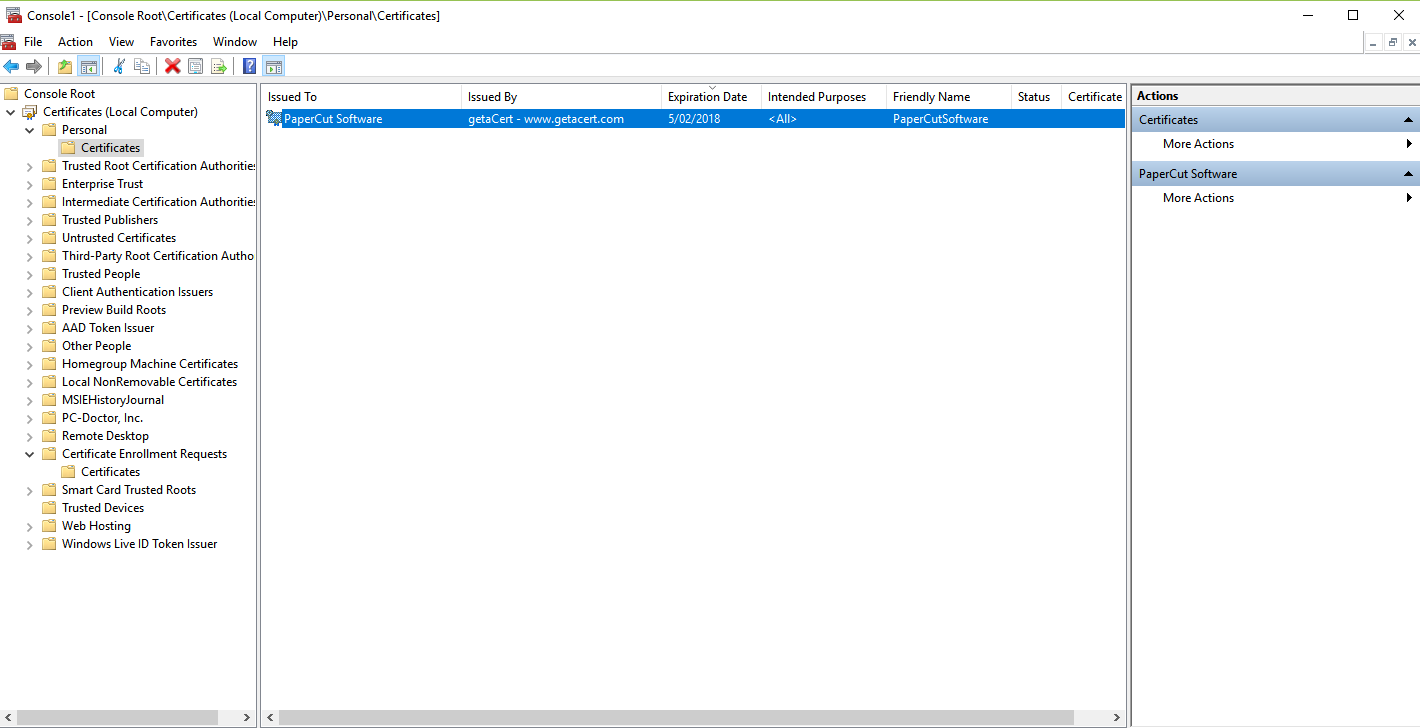Click the "5/02/2018" expiration date cell
Viewport: 1420px width, 728px height.
coord(694,119)
